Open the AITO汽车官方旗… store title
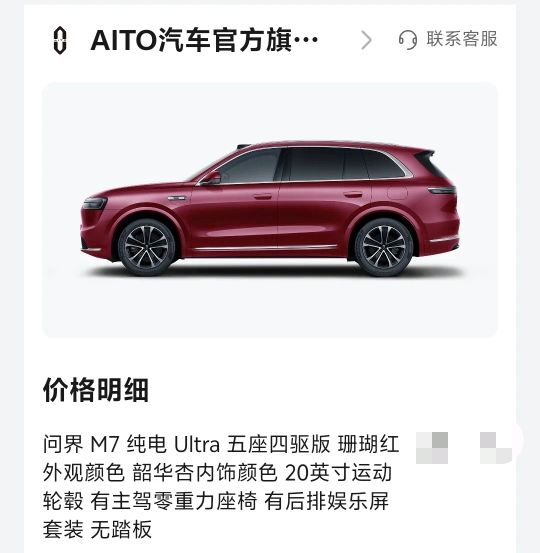 [205, 40]
